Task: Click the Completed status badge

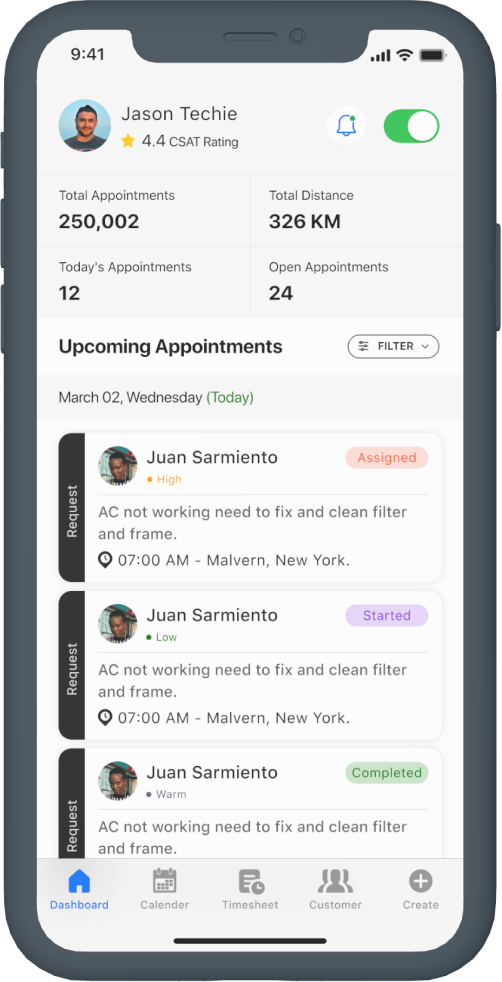Action: point(387,773)
